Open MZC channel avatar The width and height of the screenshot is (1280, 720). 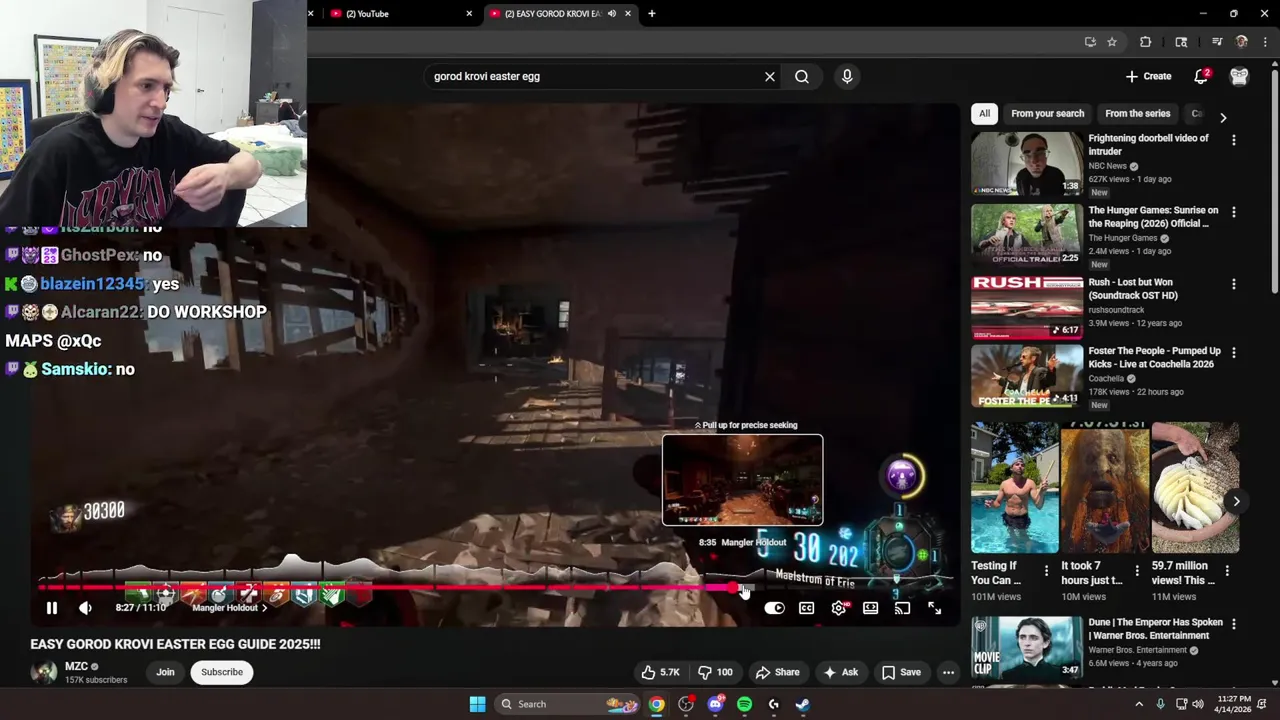point(44,672)
